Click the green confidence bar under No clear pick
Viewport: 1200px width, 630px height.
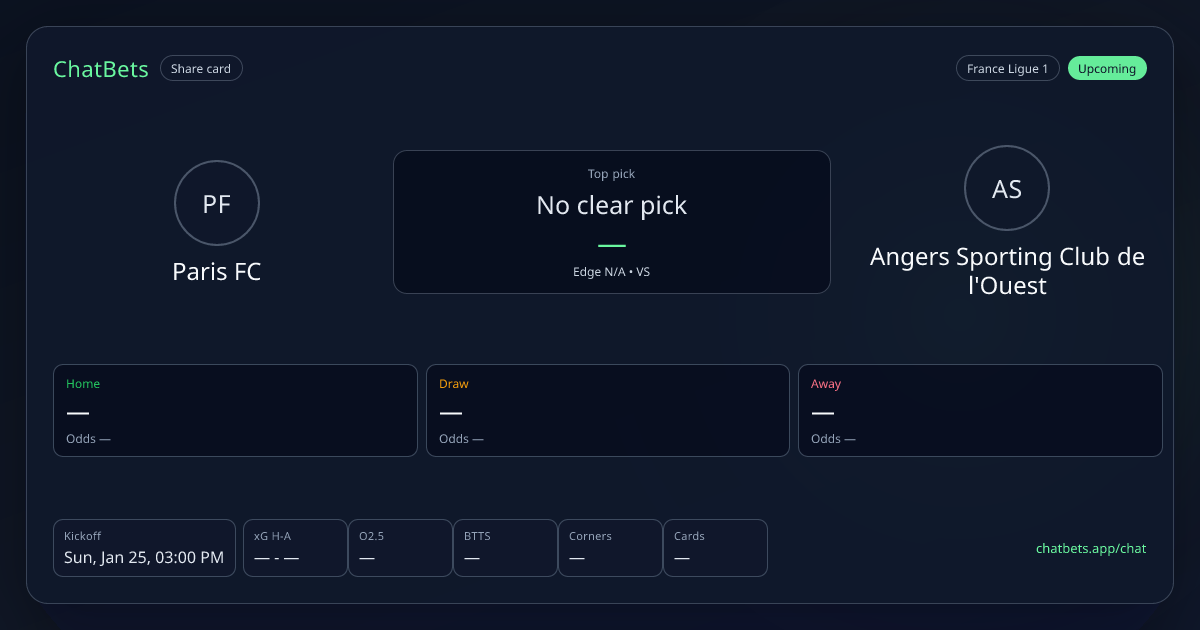[612, 245]
